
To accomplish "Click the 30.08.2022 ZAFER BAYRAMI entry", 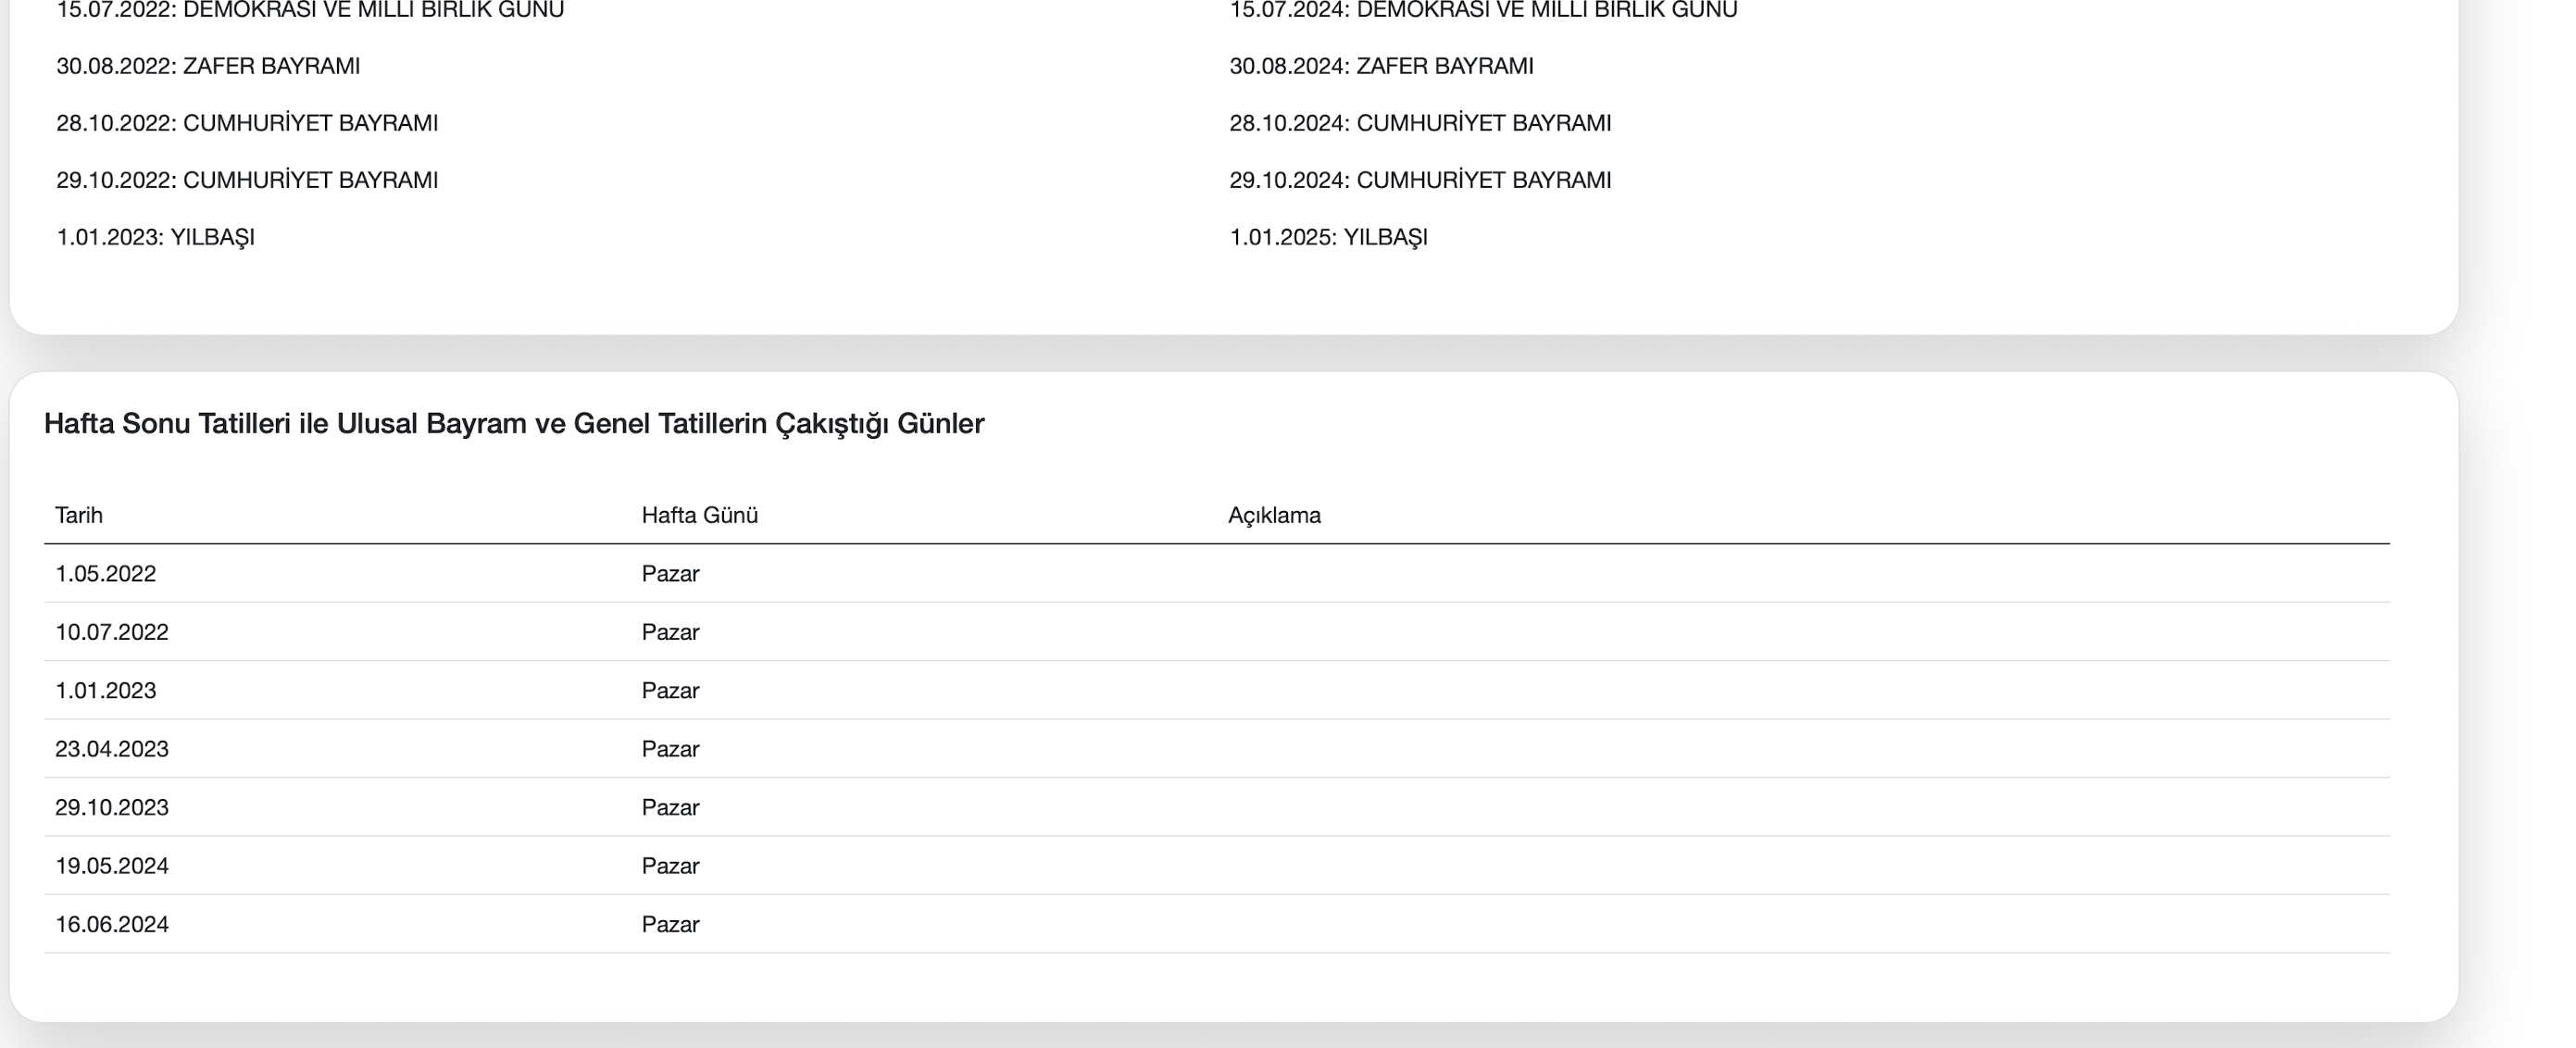I will pos(208,66).
